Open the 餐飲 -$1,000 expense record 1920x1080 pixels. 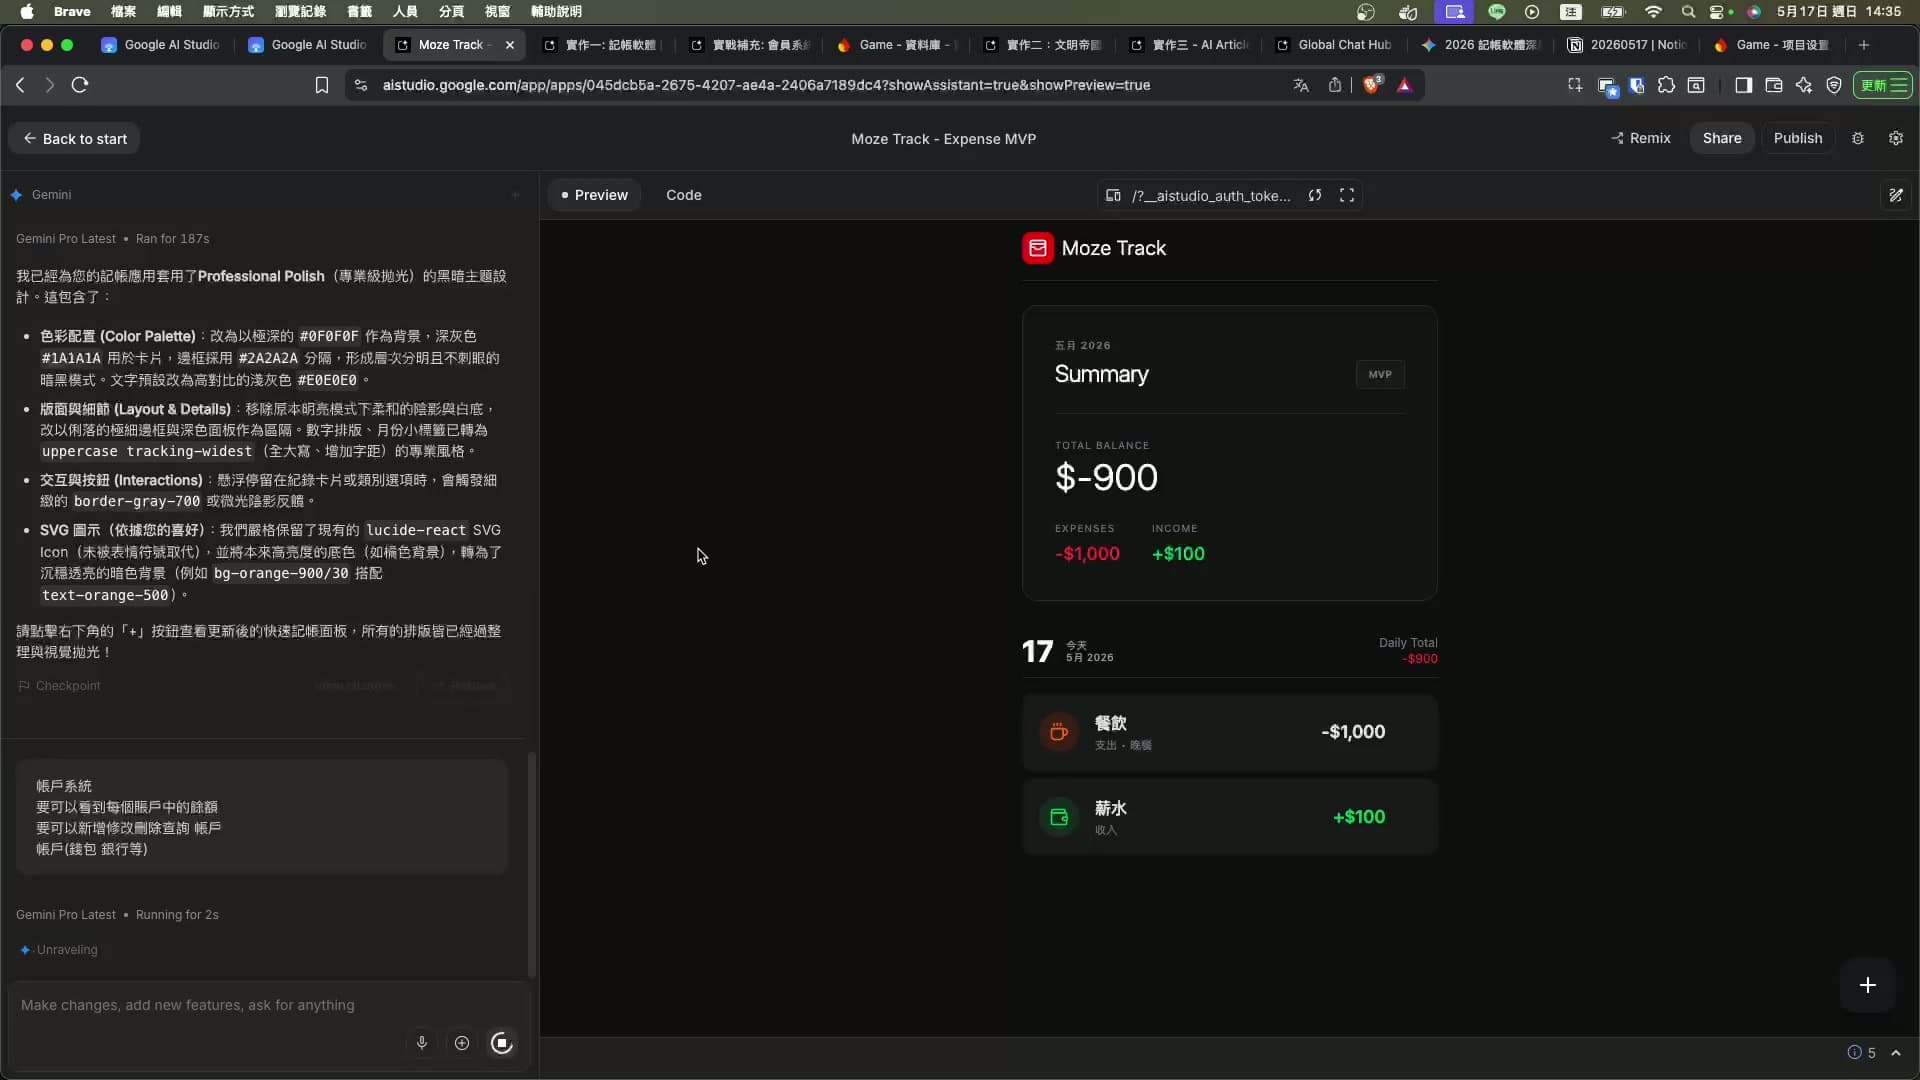click(x=1230, y=732)
